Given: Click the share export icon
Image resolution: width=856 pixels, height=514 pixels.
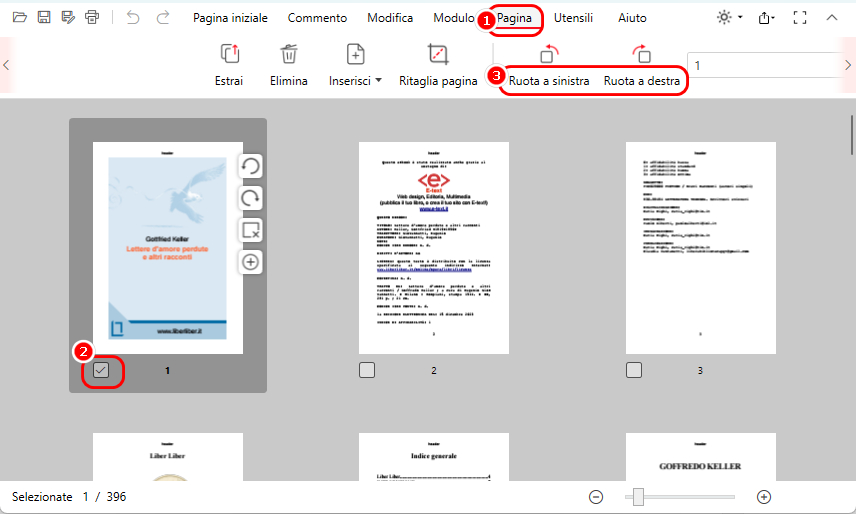Looking at the screenshot, I should click(x=766, y=18).
